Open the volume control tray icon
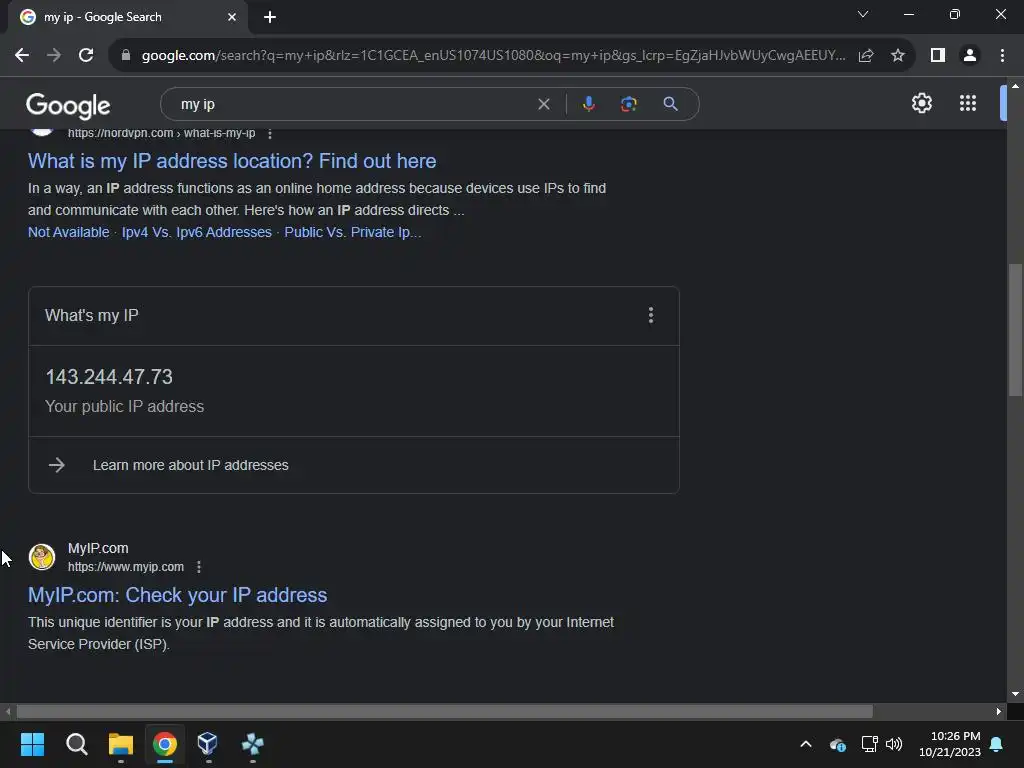1024x768 pixels. [894, 744]
